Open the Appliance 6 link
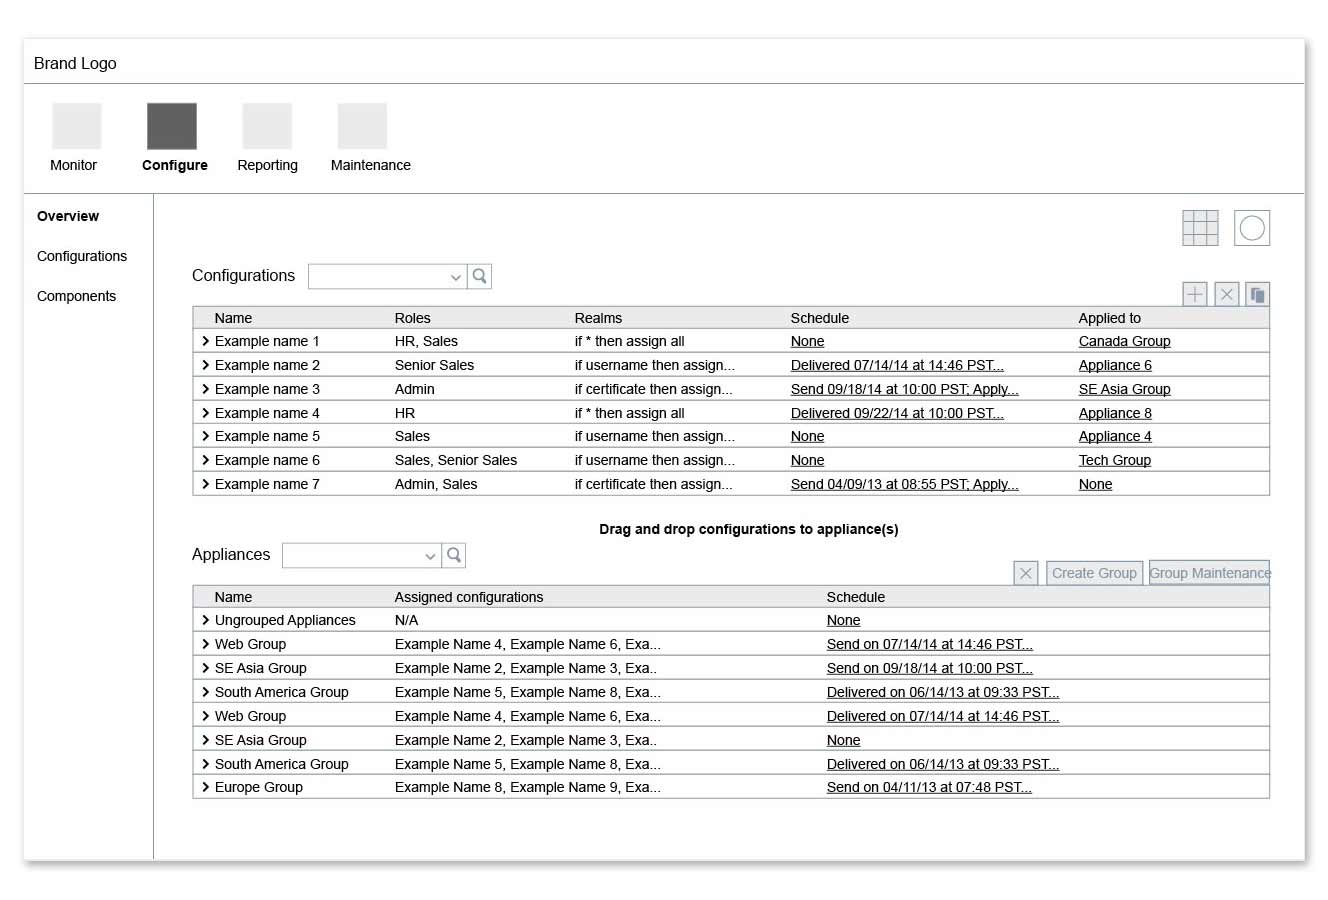1328x900 pixels. pos(1115,365)
